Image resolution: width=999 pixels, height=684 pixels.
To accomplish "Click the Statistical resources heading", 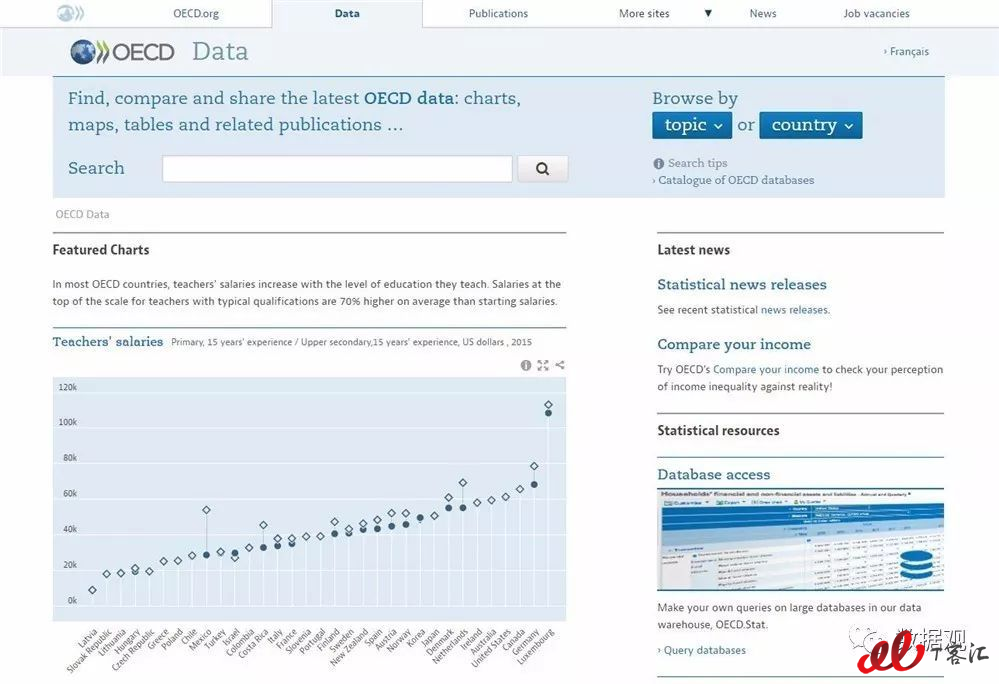I will point(718,431).
